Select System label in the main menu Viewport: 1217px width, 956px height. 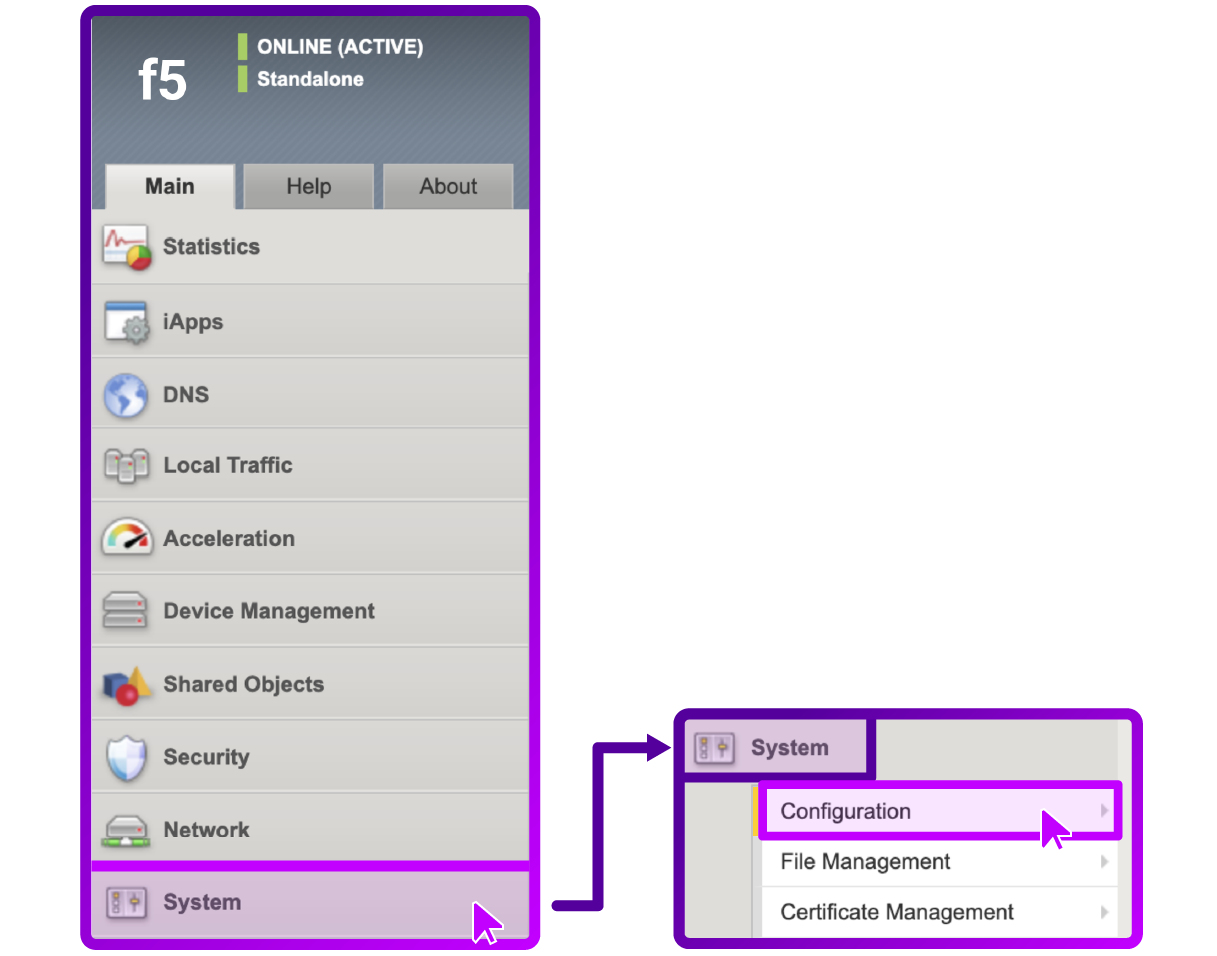pos(202,902)
